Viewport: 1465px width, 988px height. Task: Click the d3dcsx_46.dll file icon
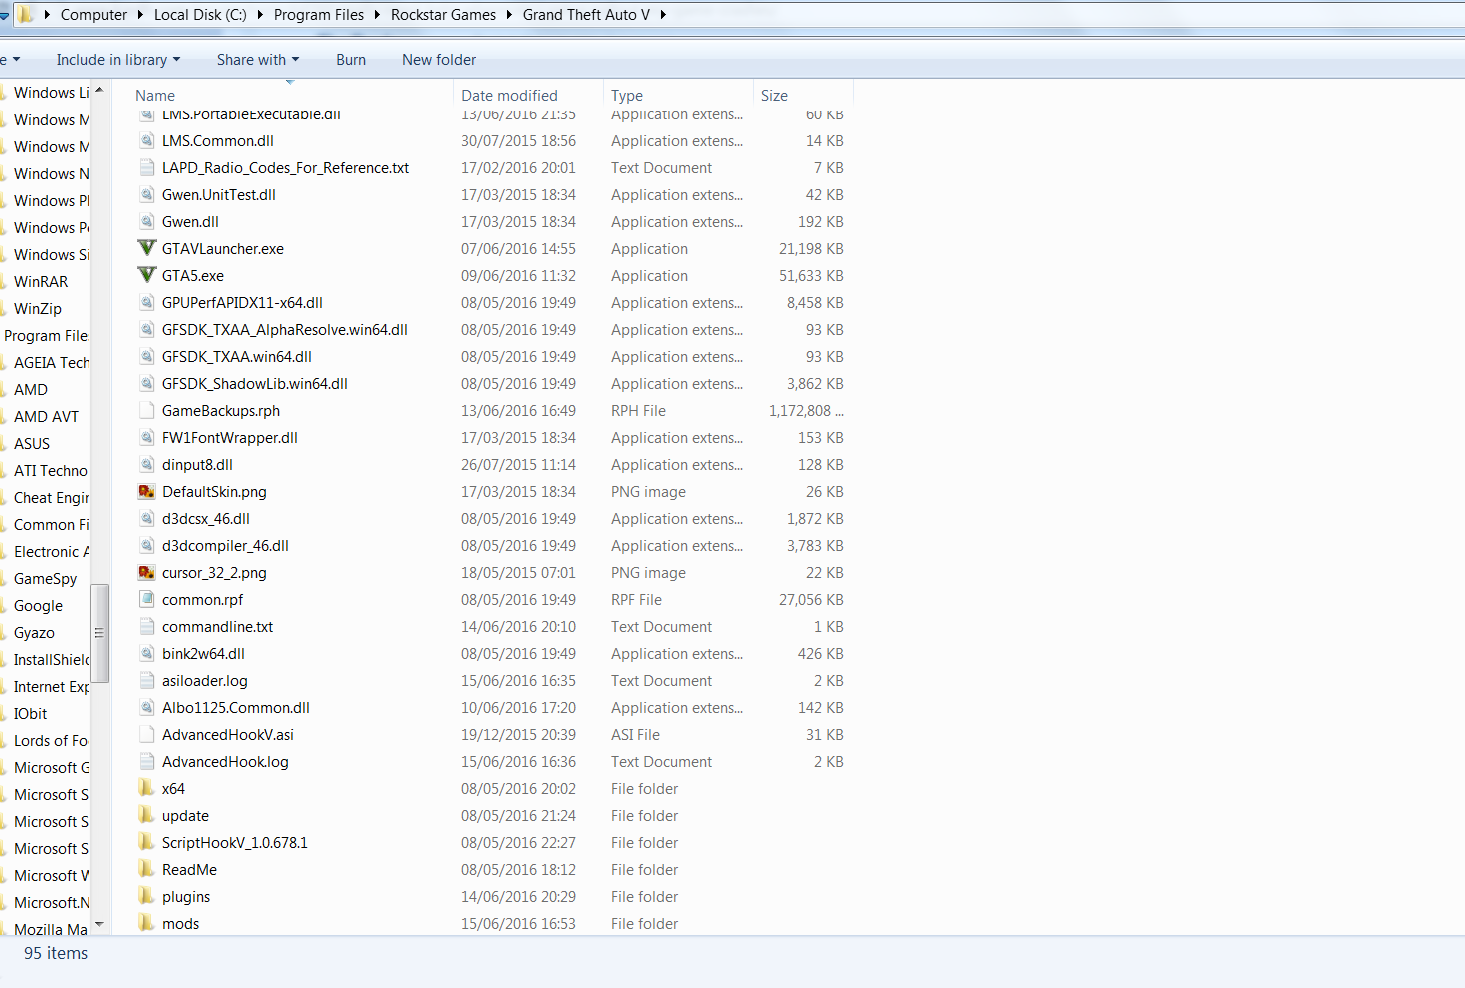coord(147,518)
